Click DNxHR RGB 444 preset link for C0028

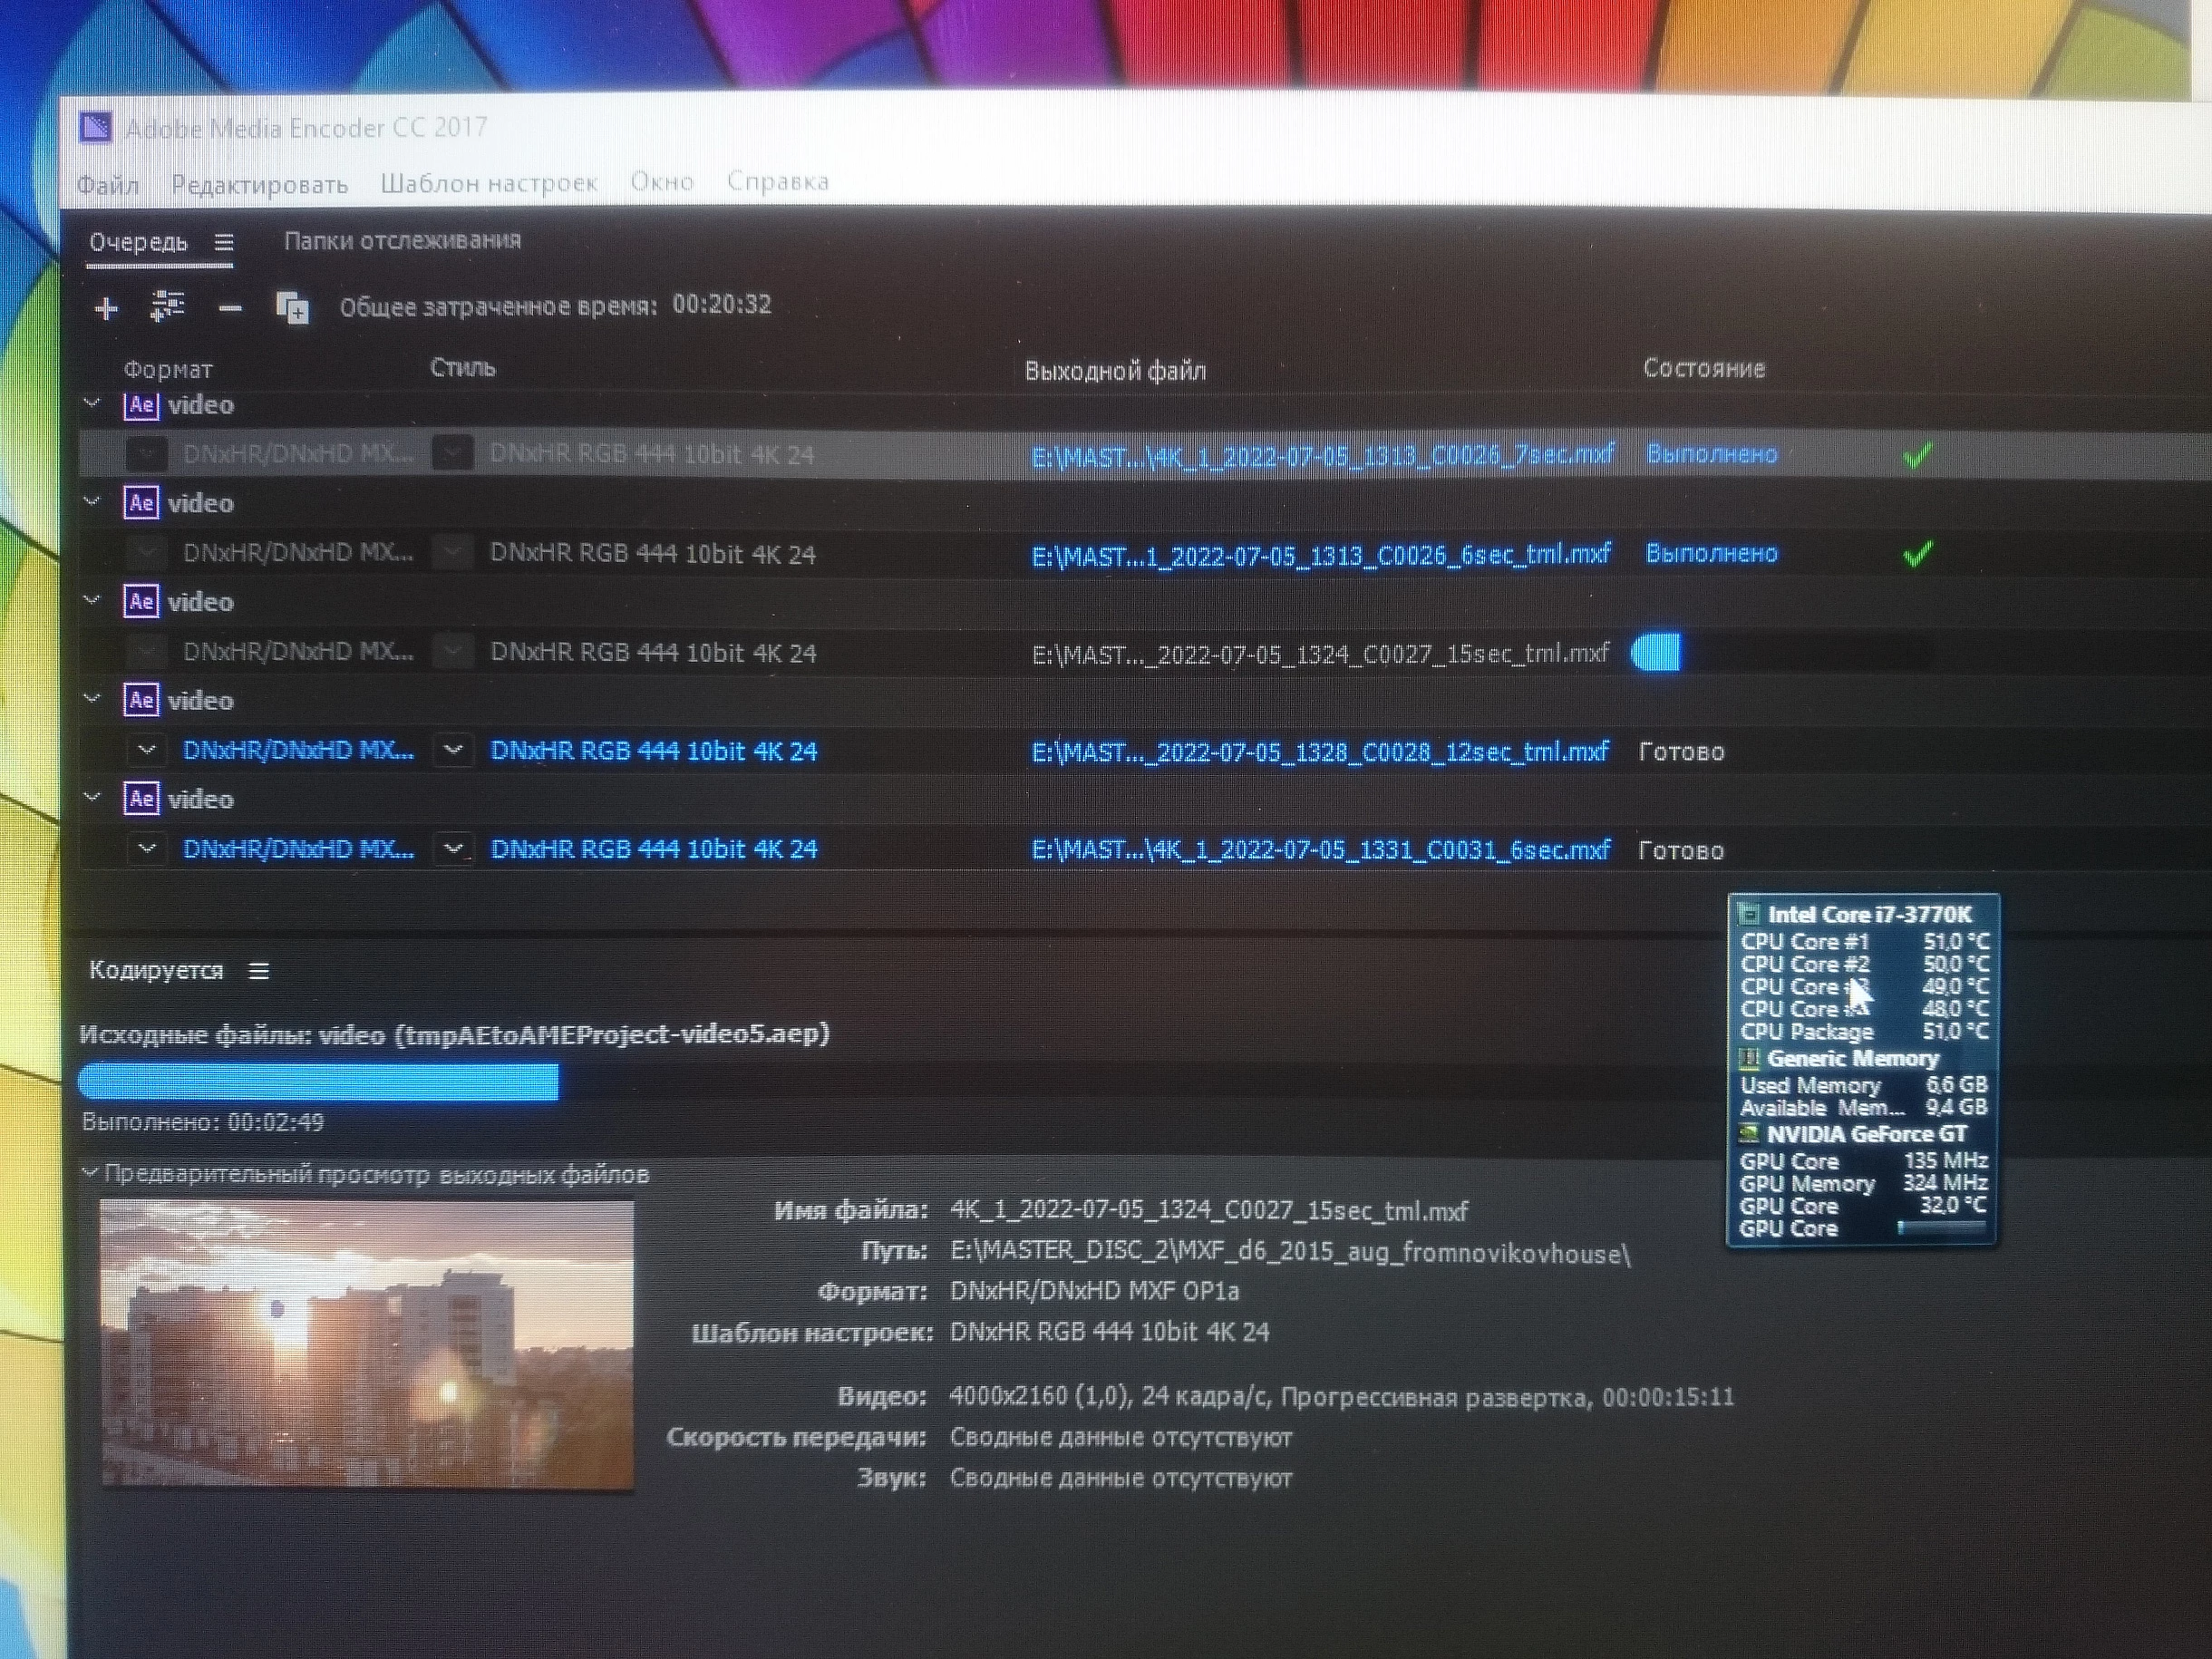(653, 751)
